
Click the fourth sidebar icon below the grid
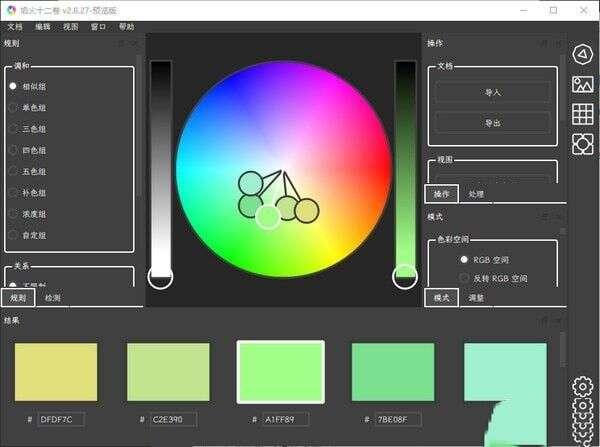pyautogui.click(x=582, y=144)
